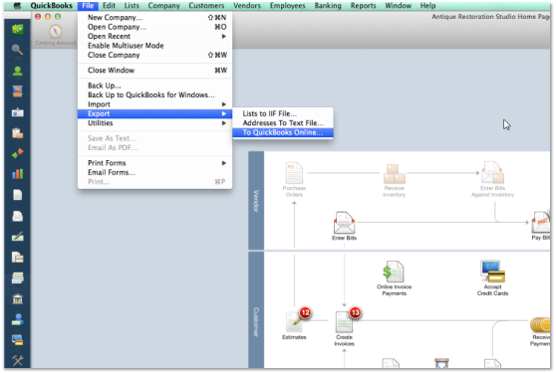Open the Purchase Orders workflow icon
Viewport: 556px width, 374px height.
point(294,173)
